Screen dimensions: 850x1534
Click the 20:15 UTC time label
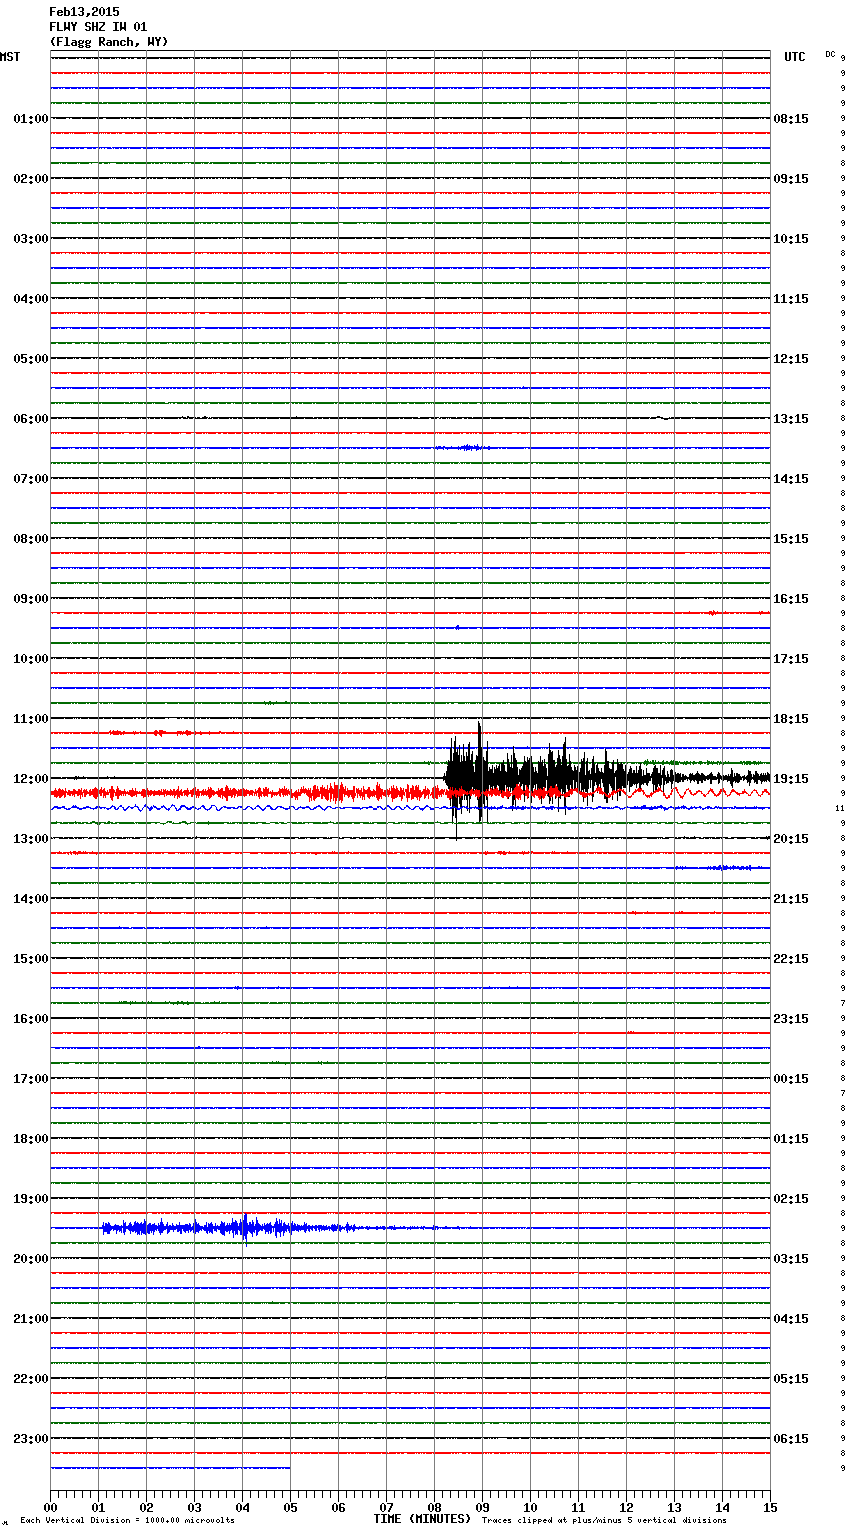pyautogui.click(x=791, y=839)
